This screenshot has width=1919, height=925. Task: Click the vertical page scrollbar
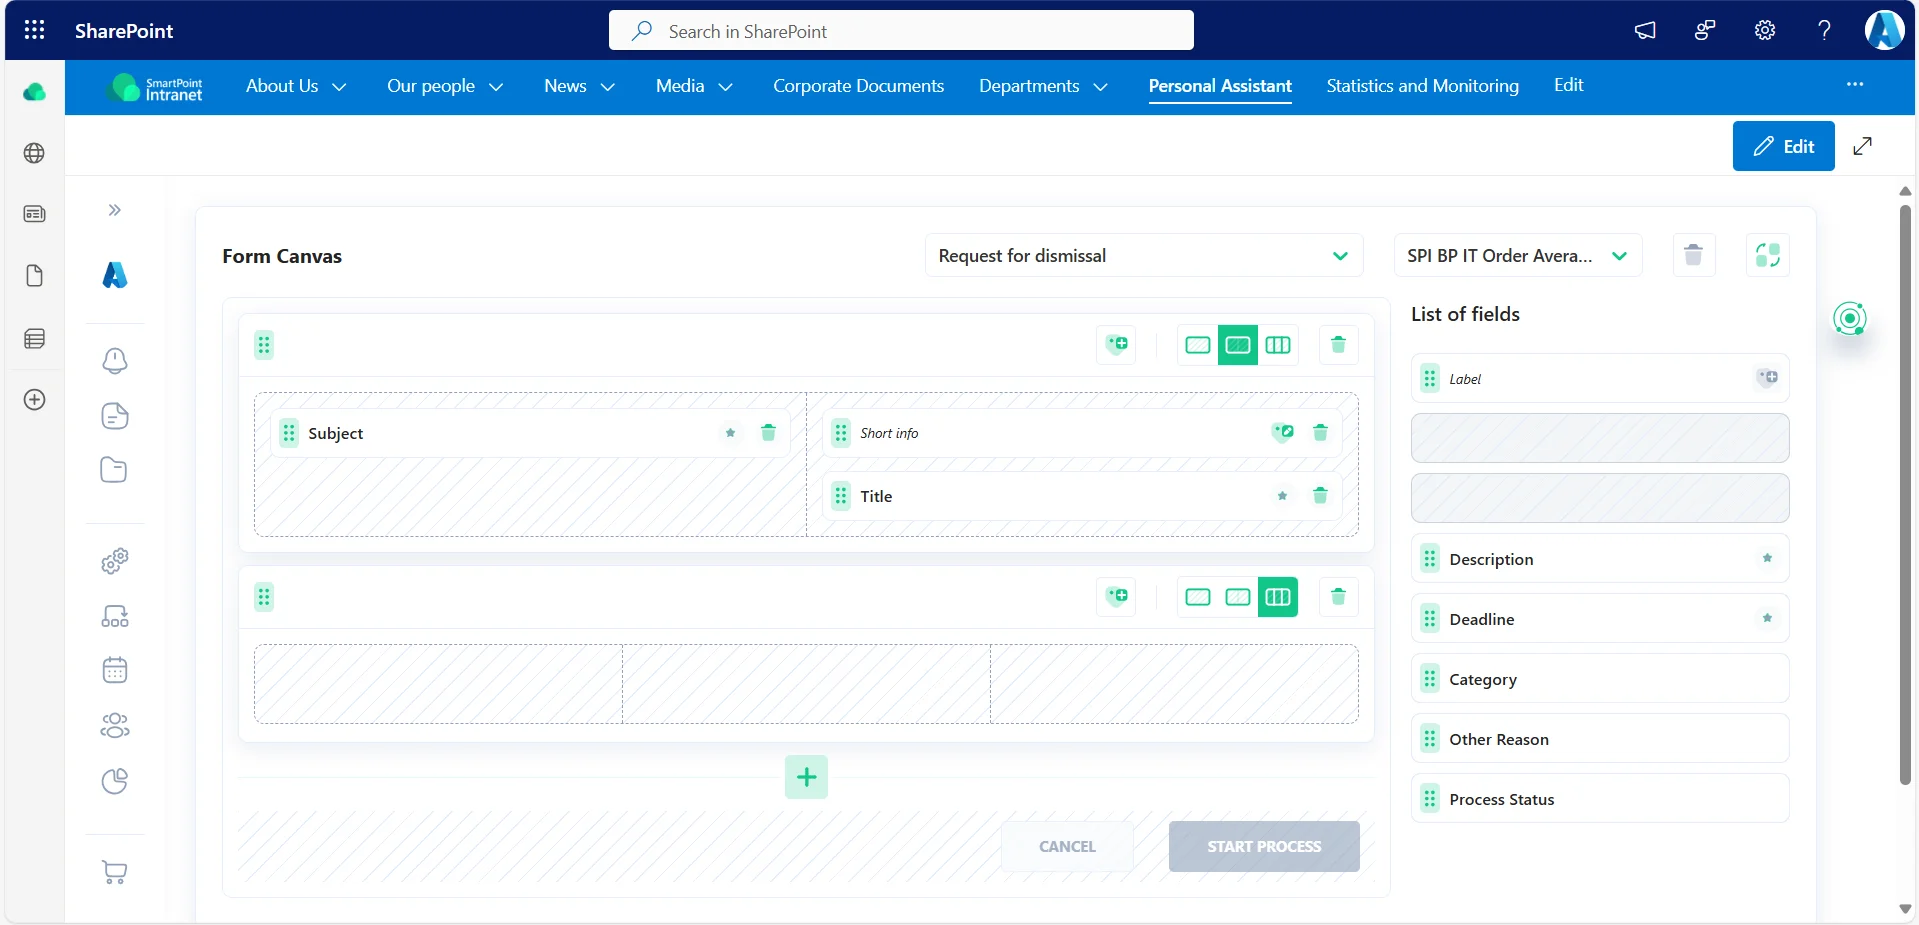(1905, 495)
